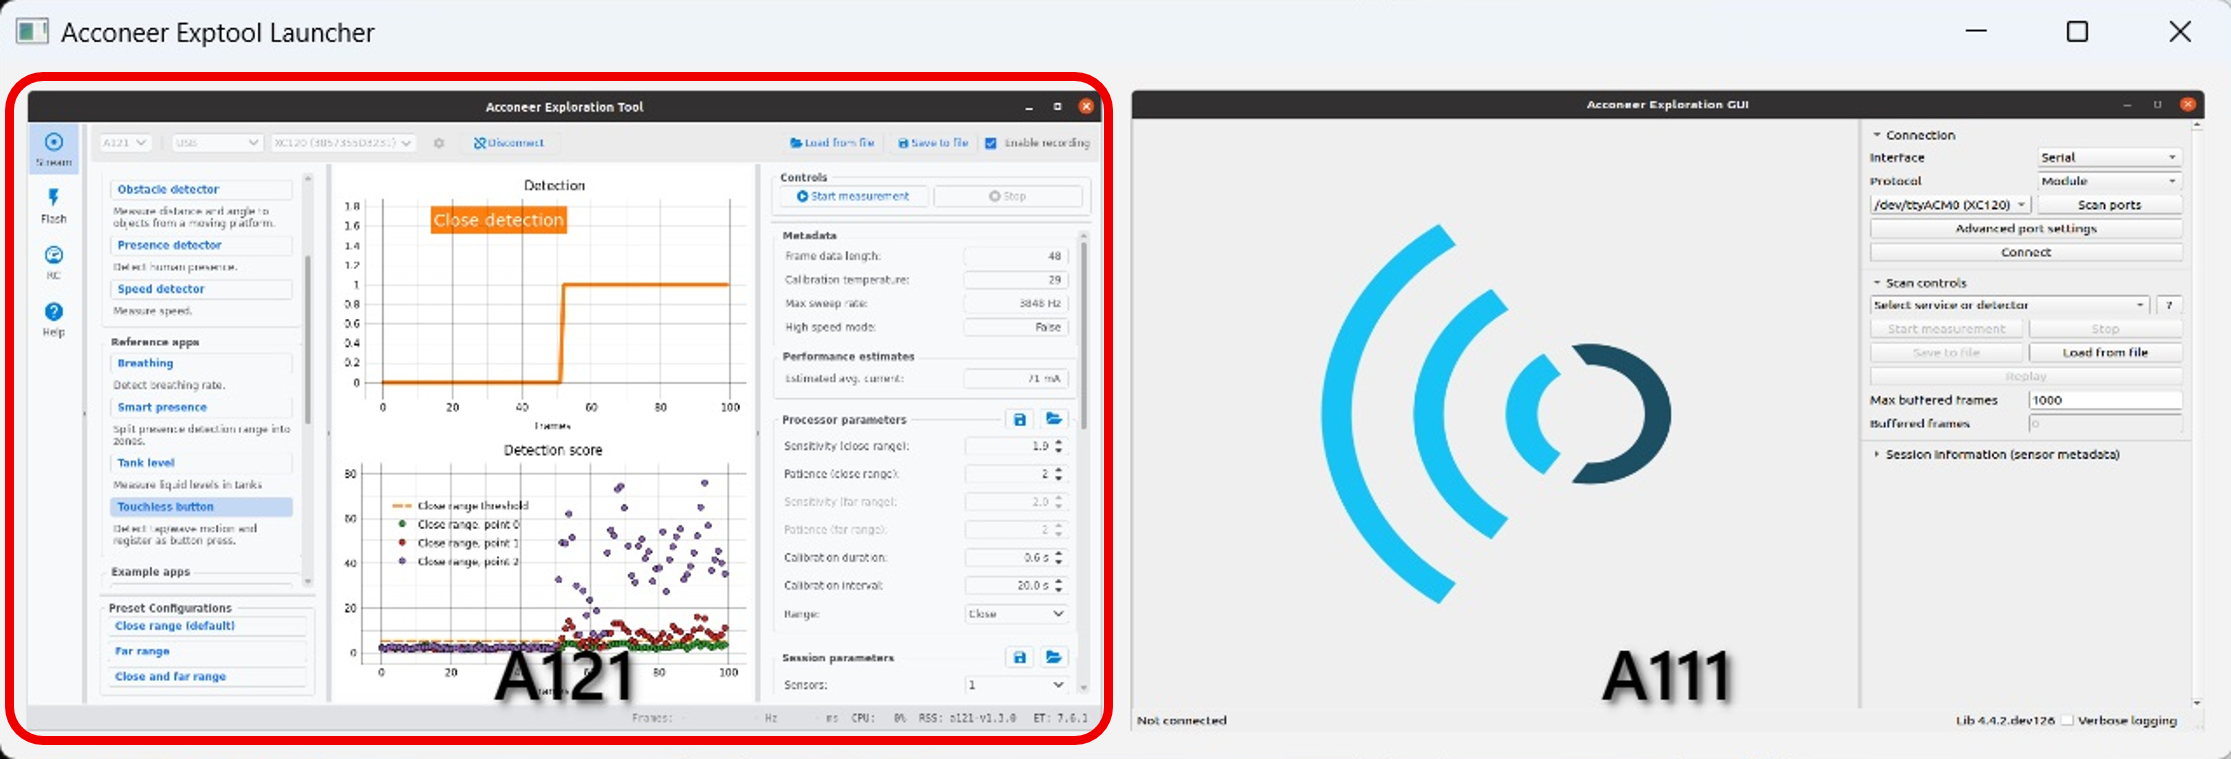Minimize the Acconeer Exptool Launcher window
The height and width of the screenshot is (759, 2231).
click(1976, 32)
